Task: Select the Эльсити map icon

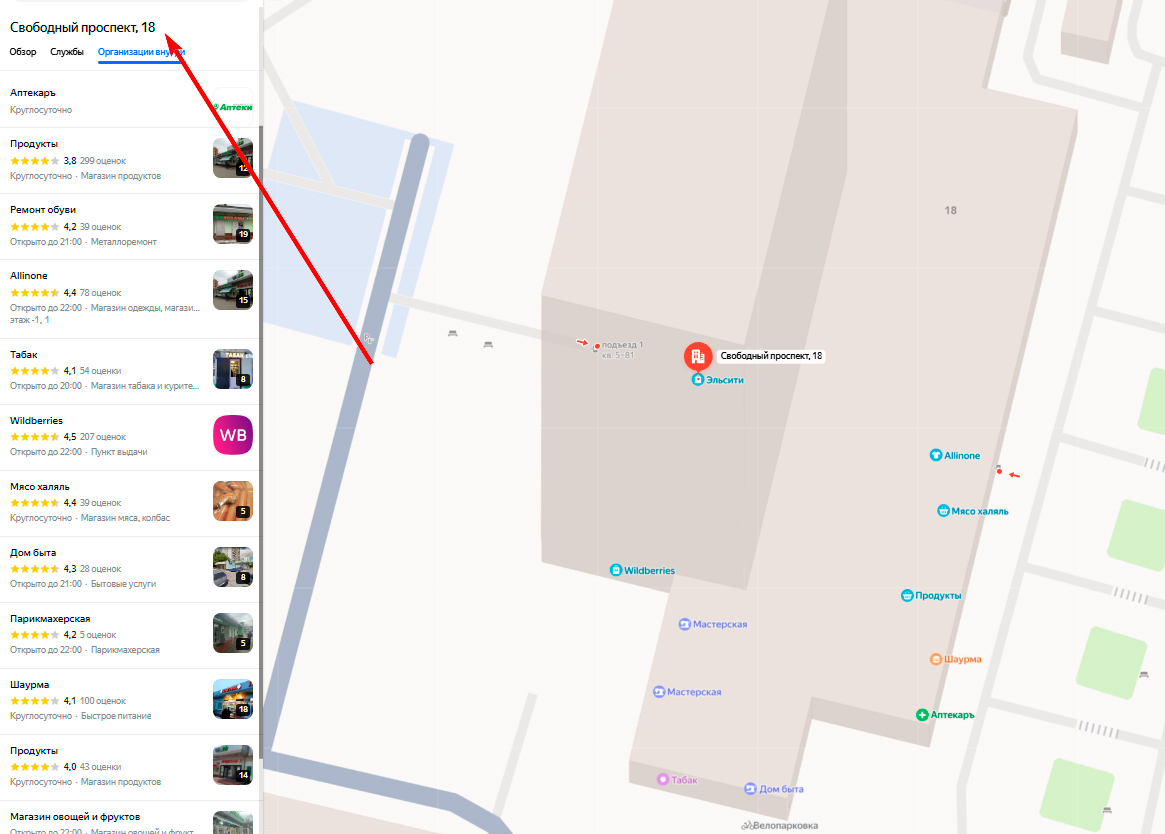Action: pos(698,380)
